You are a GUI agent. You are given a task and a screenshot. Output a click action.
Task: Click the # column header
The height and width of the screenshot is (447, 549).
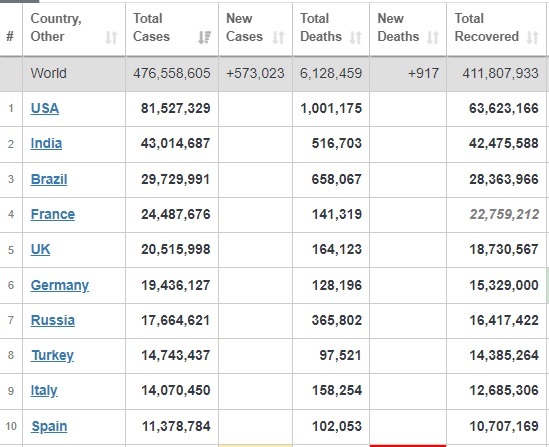coord(10,36)
